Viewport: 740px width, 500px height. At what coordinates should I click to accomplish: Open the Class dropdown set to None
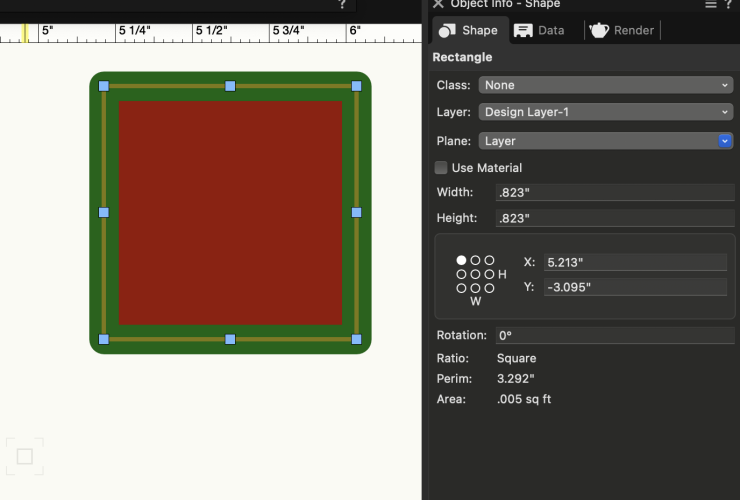tap(606, 85)
